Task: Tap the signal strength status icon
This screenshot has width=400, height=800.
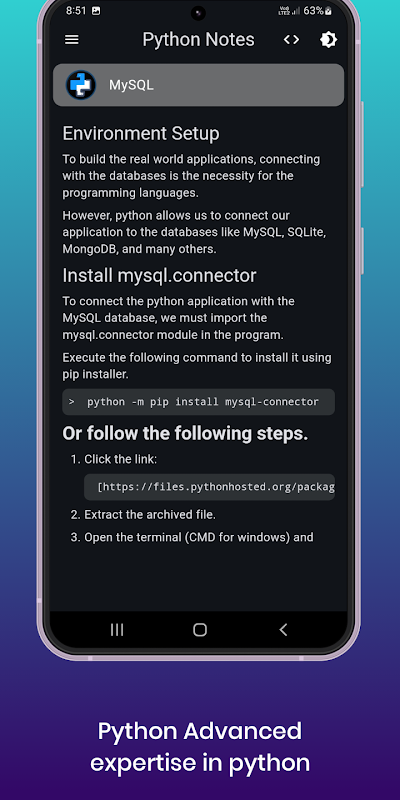Action: 295,11
